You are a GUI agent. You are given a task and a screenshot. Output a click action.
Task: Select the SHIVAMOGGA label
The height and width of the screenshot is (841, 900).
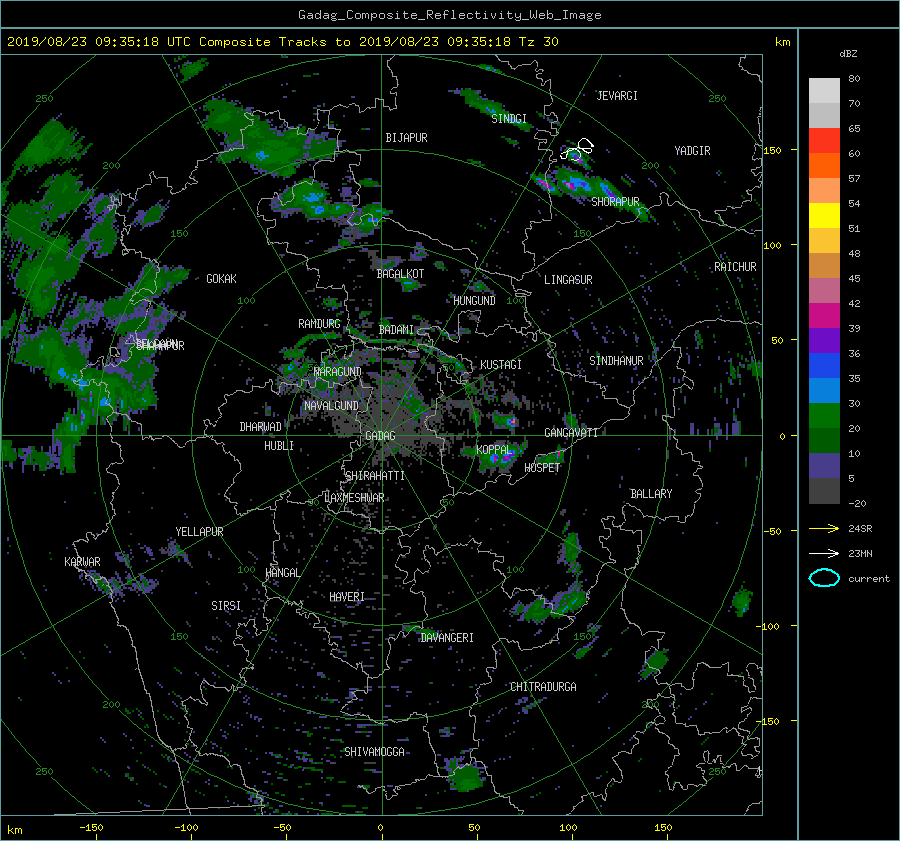click(374, 752)
